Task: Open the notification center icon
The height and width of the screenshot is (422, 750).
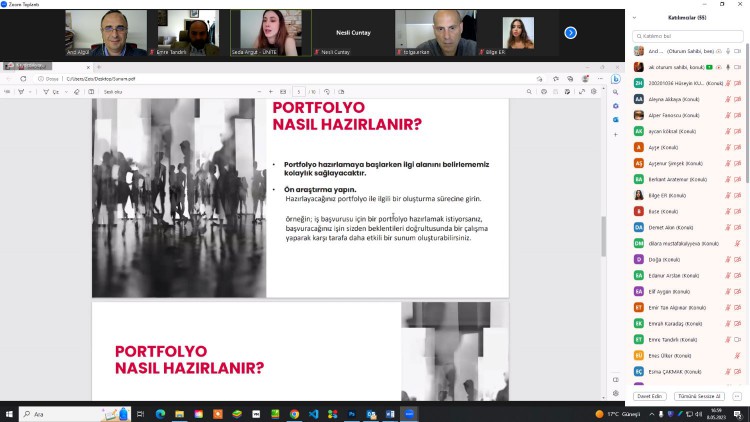Action: [738, 414]
